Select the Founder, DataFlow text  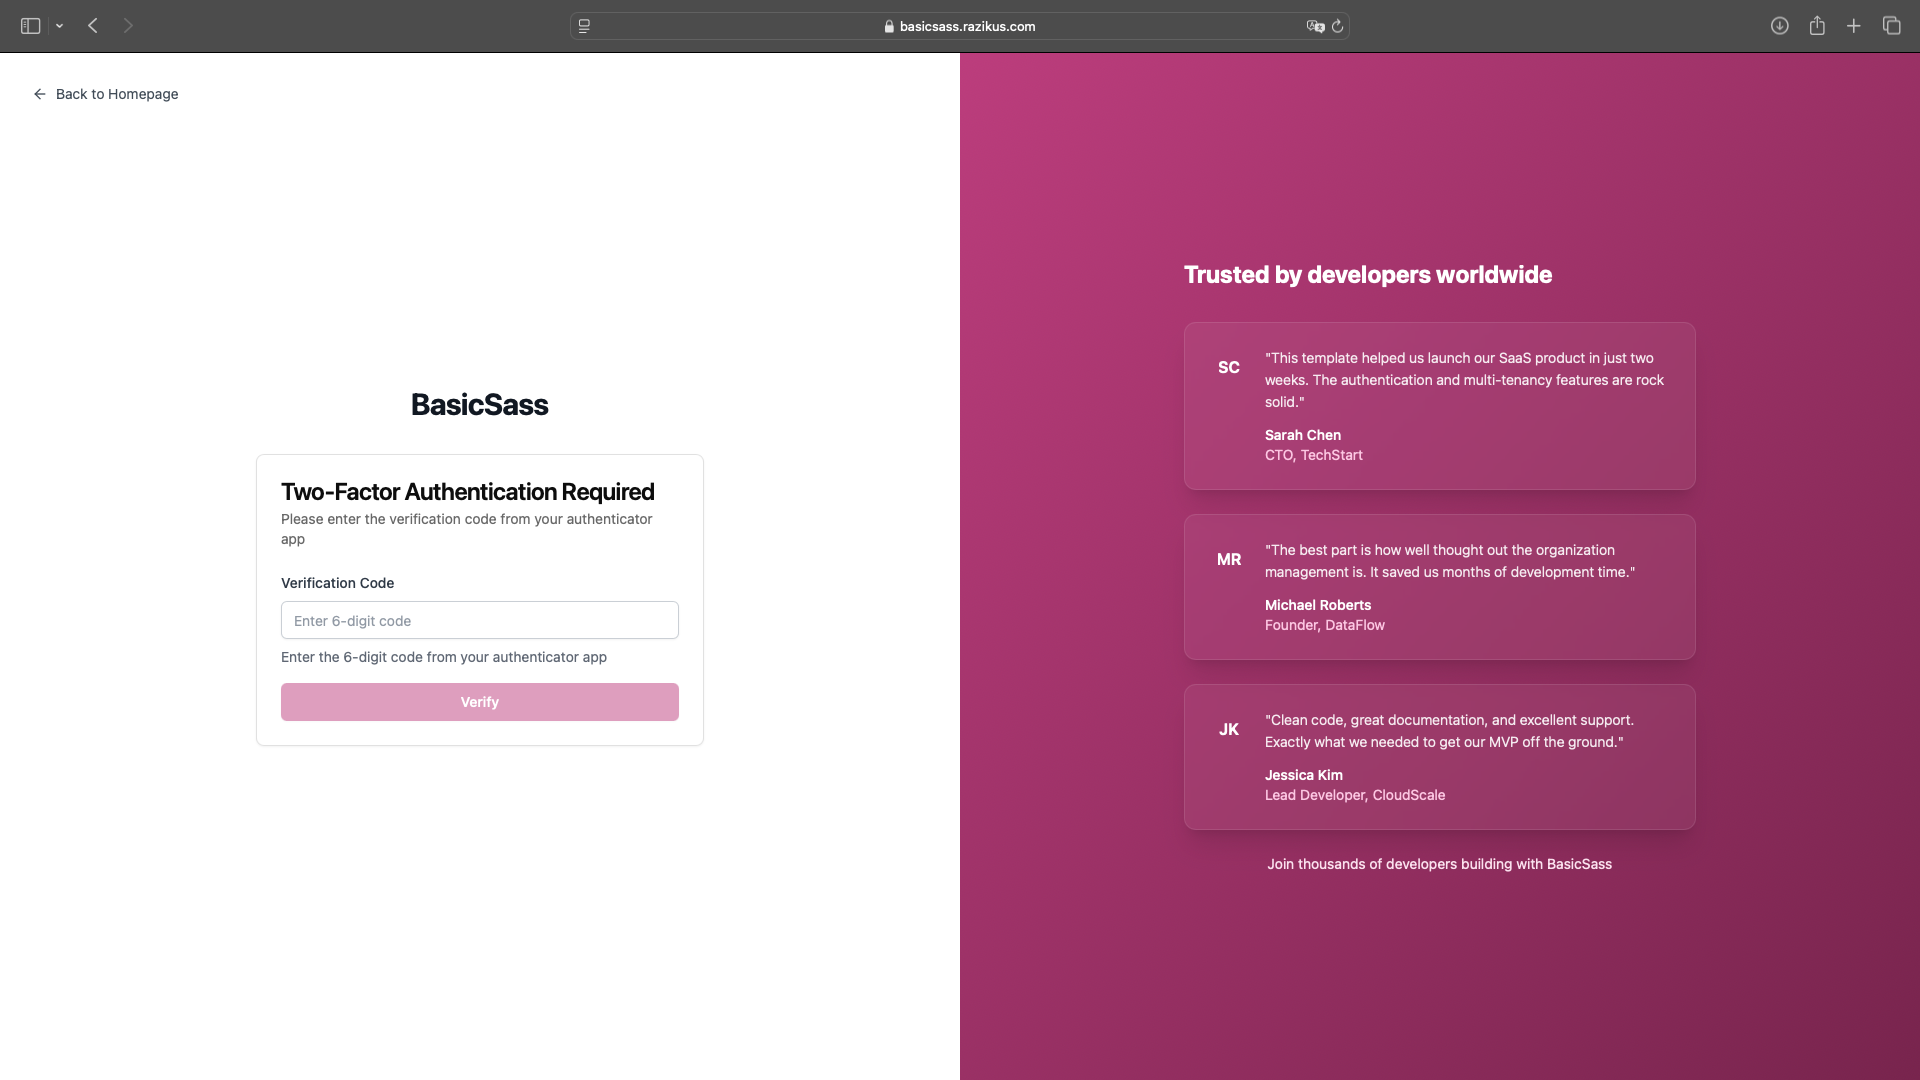[1325, 625]
